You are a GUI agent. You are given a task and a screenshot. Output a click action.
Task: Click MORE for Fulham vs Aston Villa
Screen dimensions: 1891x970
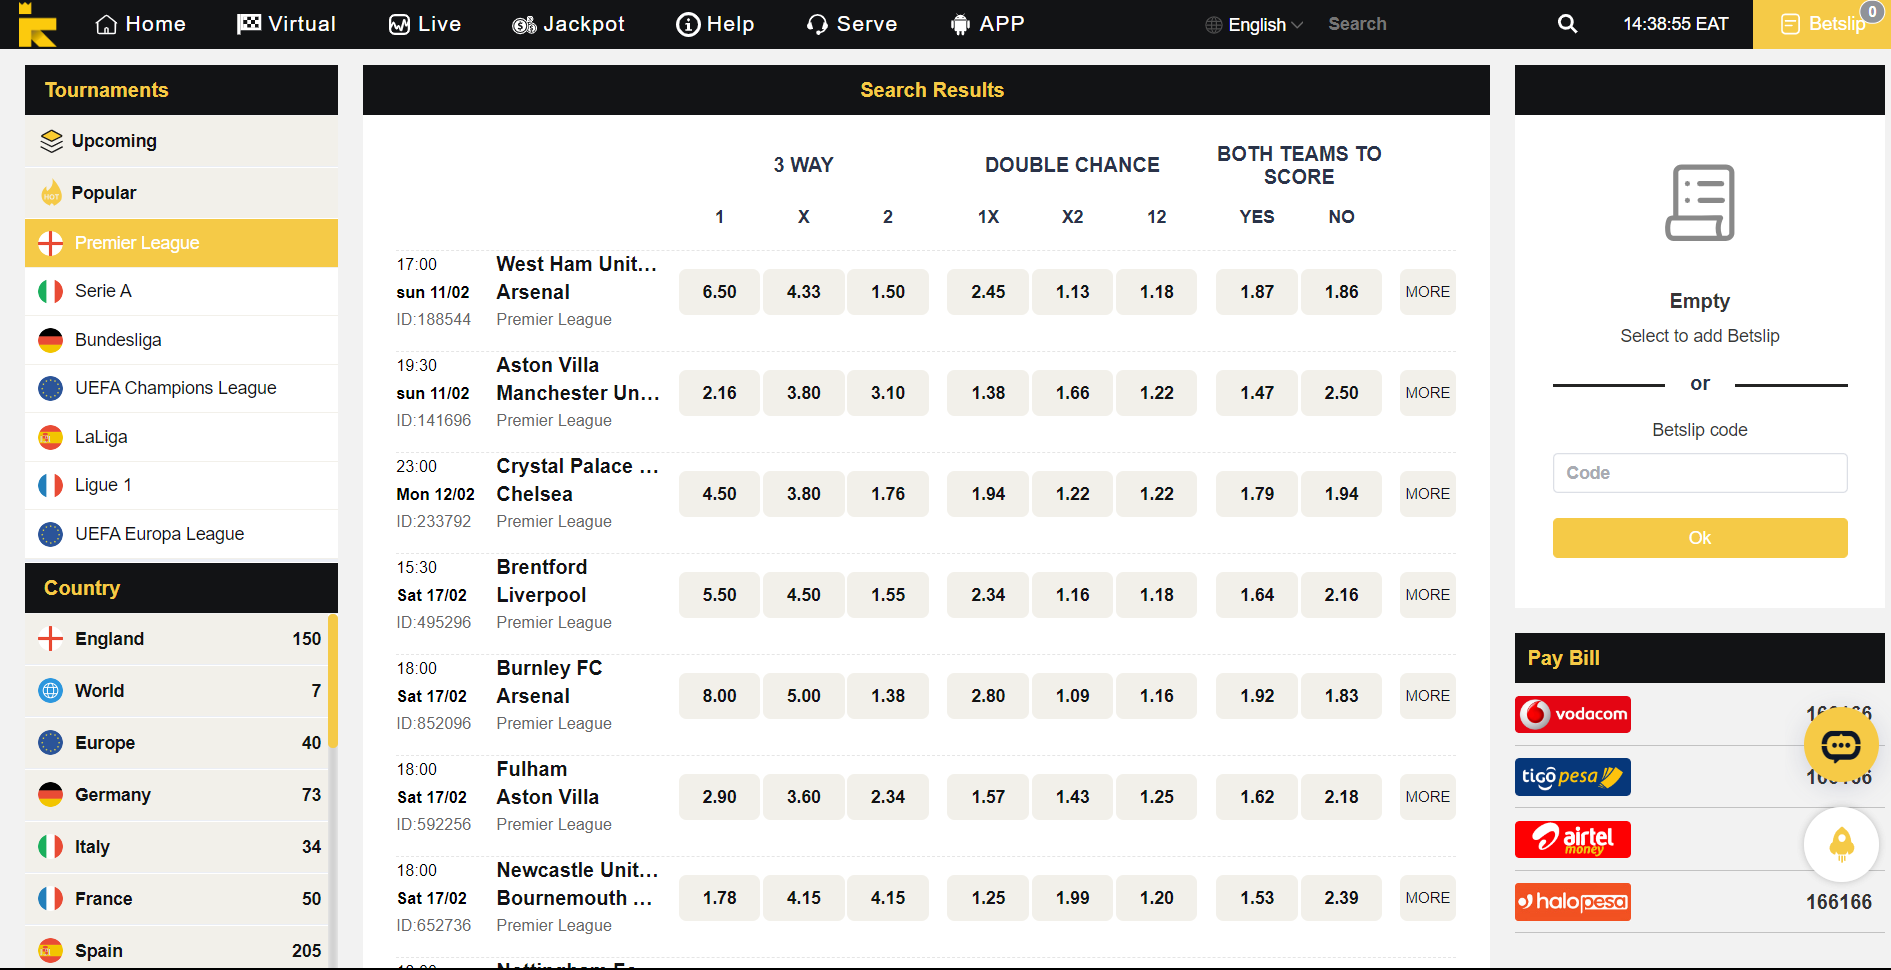pos(1427,797)
